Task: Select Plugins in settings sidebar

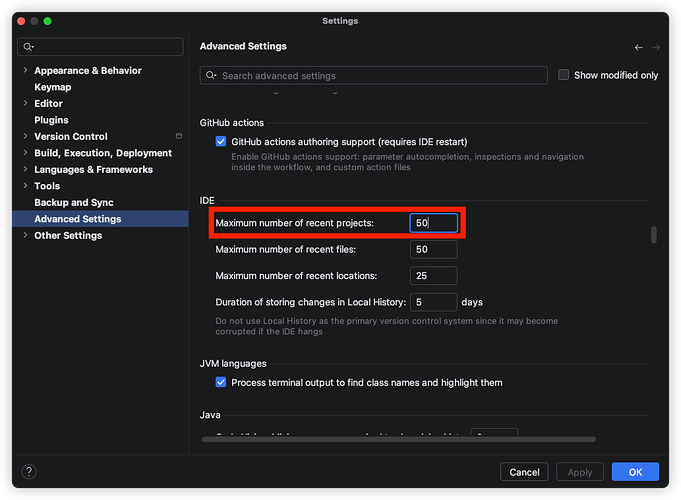Action: coord(52,120)
